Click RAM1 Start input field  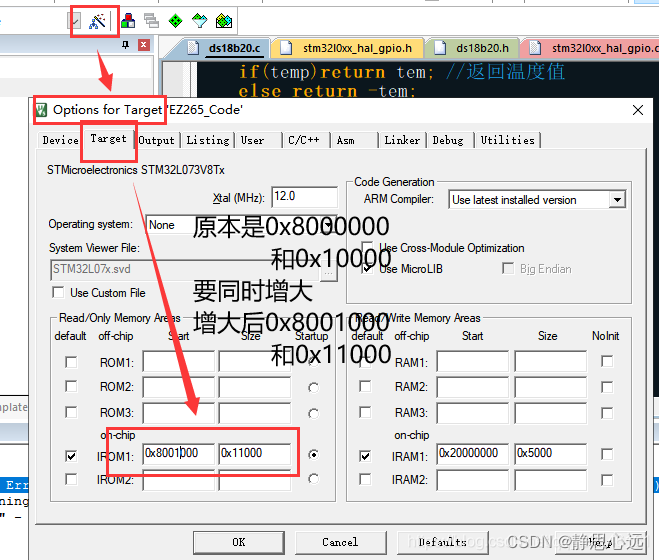point(472,362)
